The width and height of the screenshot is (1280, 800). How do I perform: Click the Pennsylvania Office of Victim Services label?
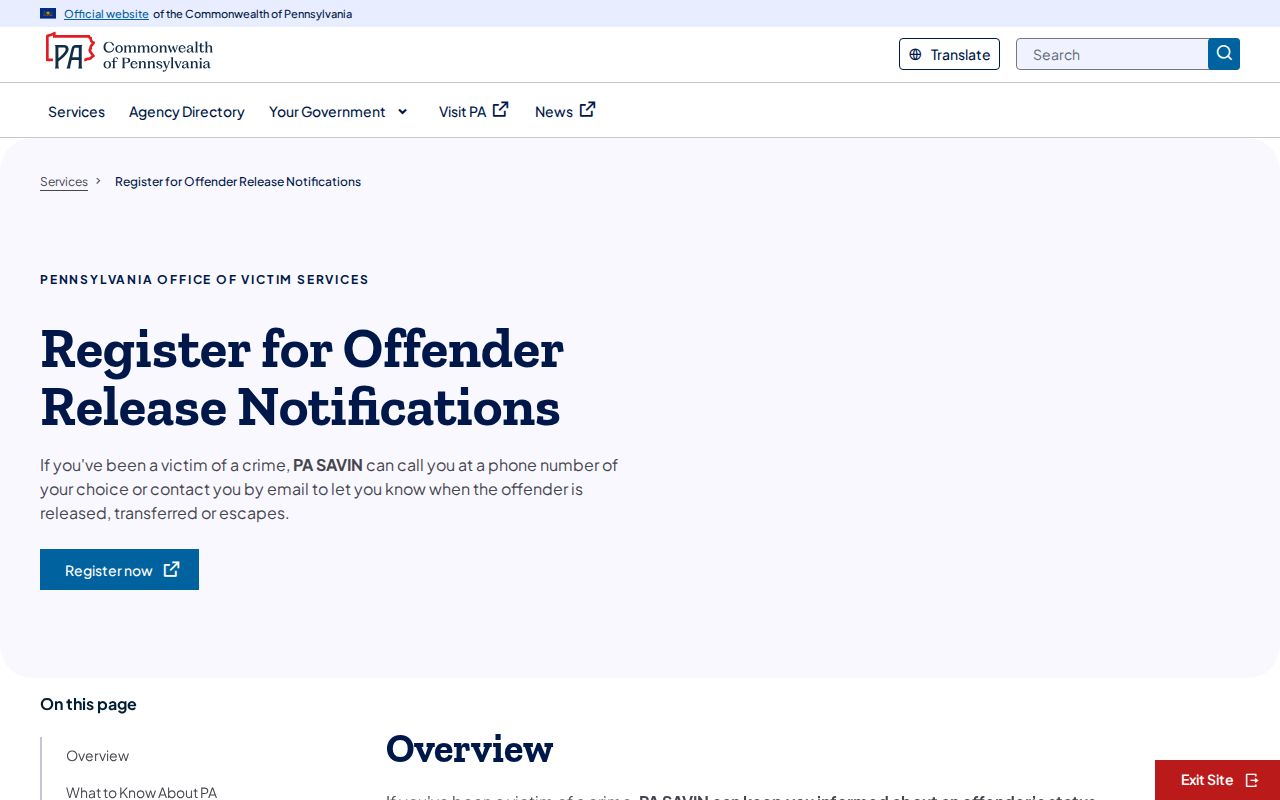coord(204,280)
